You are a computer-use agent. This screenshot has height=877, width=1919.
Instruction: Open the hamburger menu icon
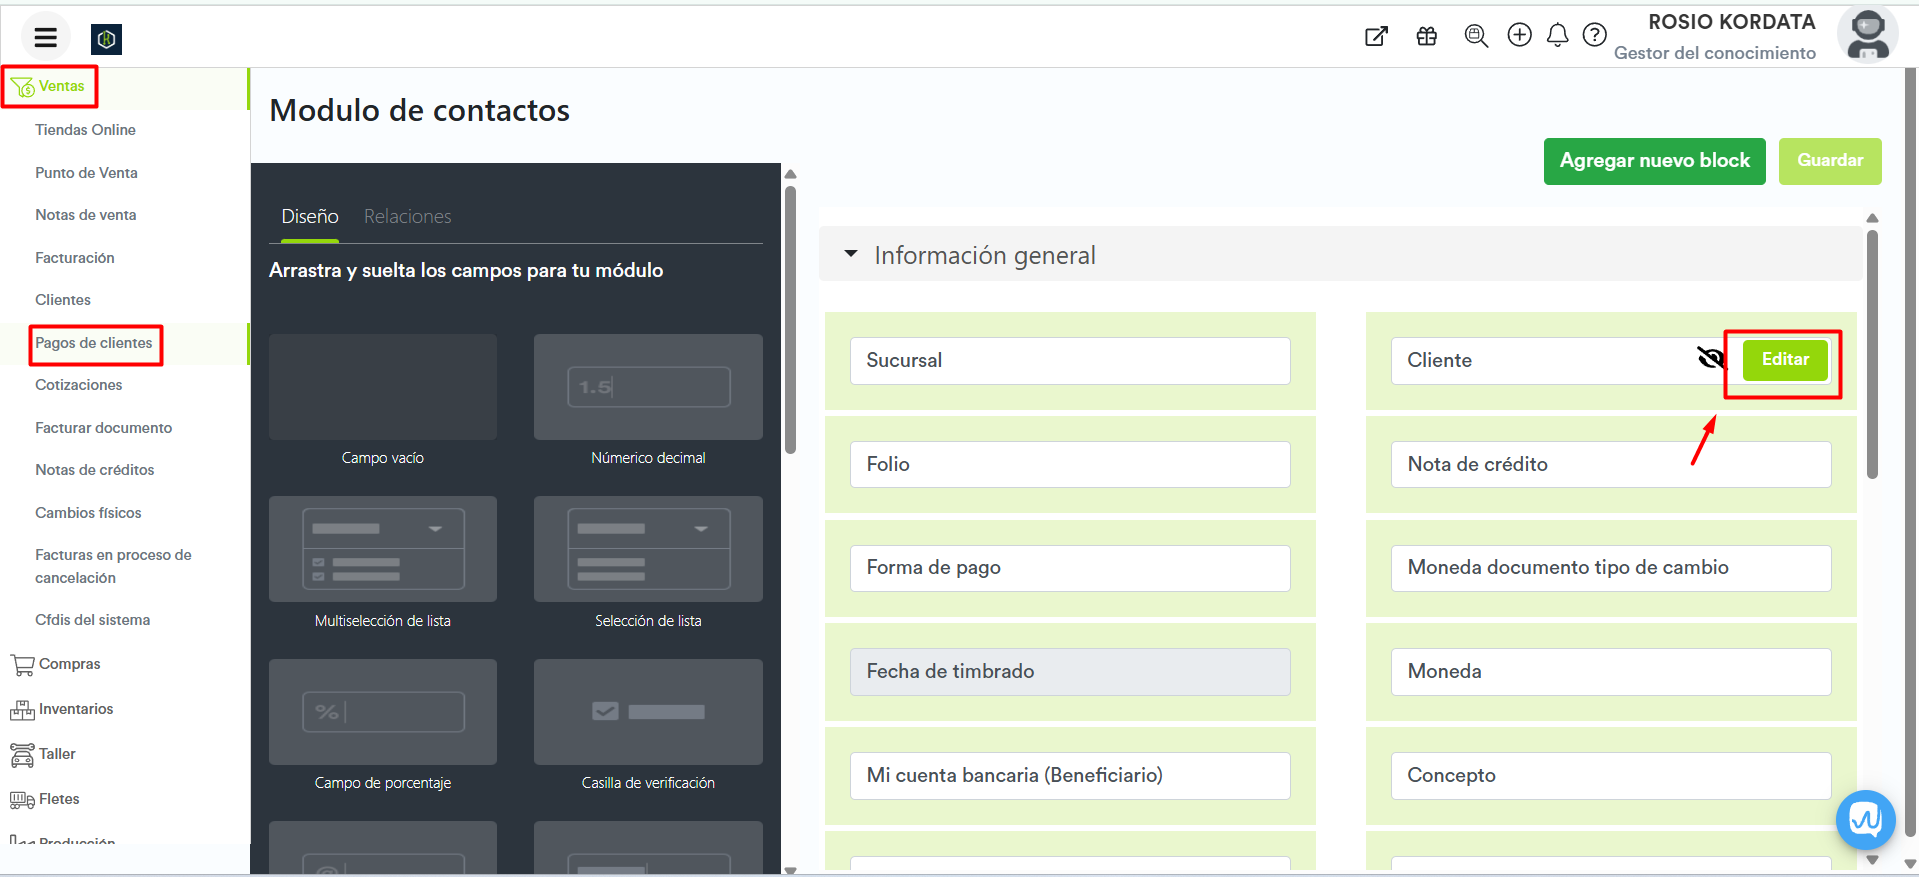[x=45, y=38]
